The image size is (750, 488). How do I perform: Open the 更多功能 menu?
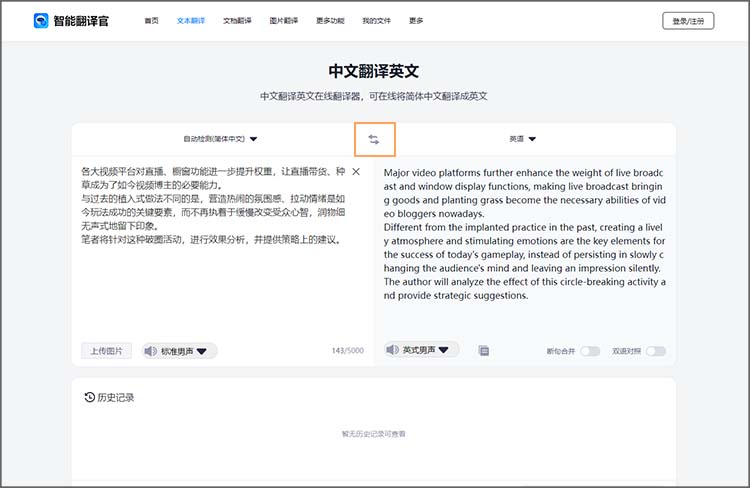point(330,20)
